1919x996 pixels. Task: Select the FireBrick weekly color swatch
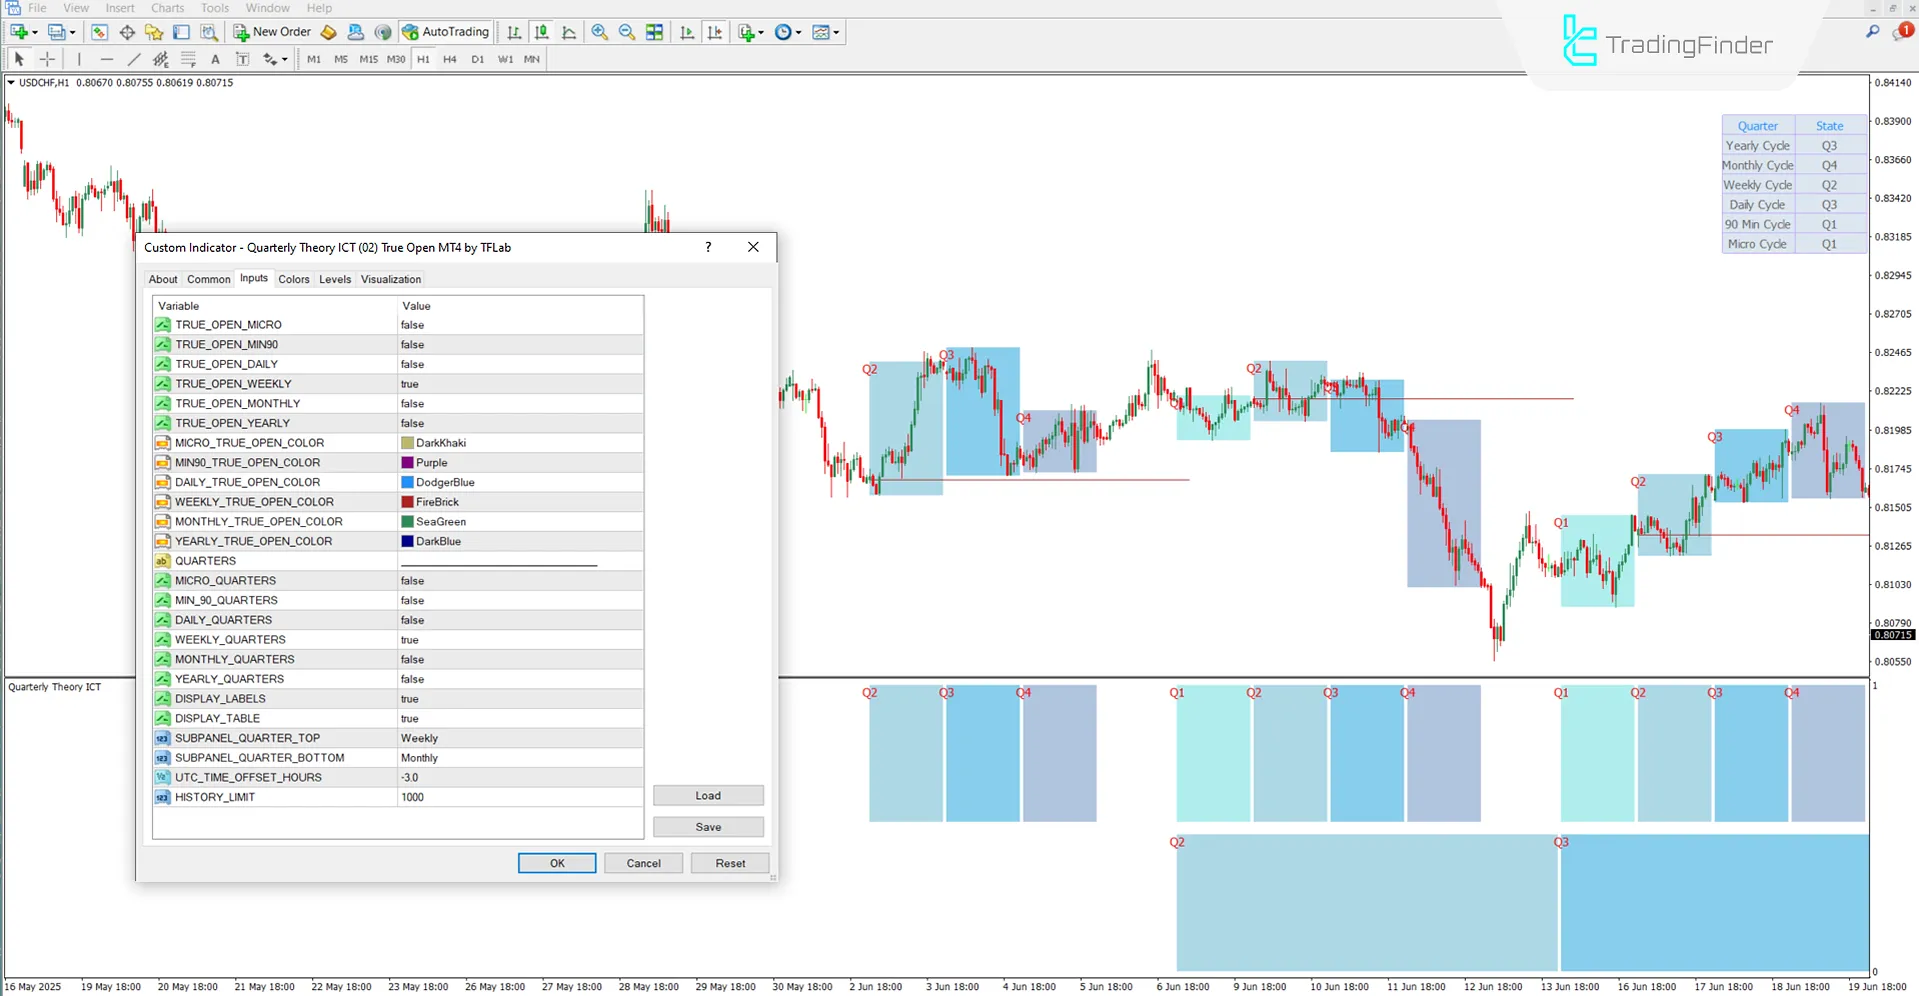point(408,502)
